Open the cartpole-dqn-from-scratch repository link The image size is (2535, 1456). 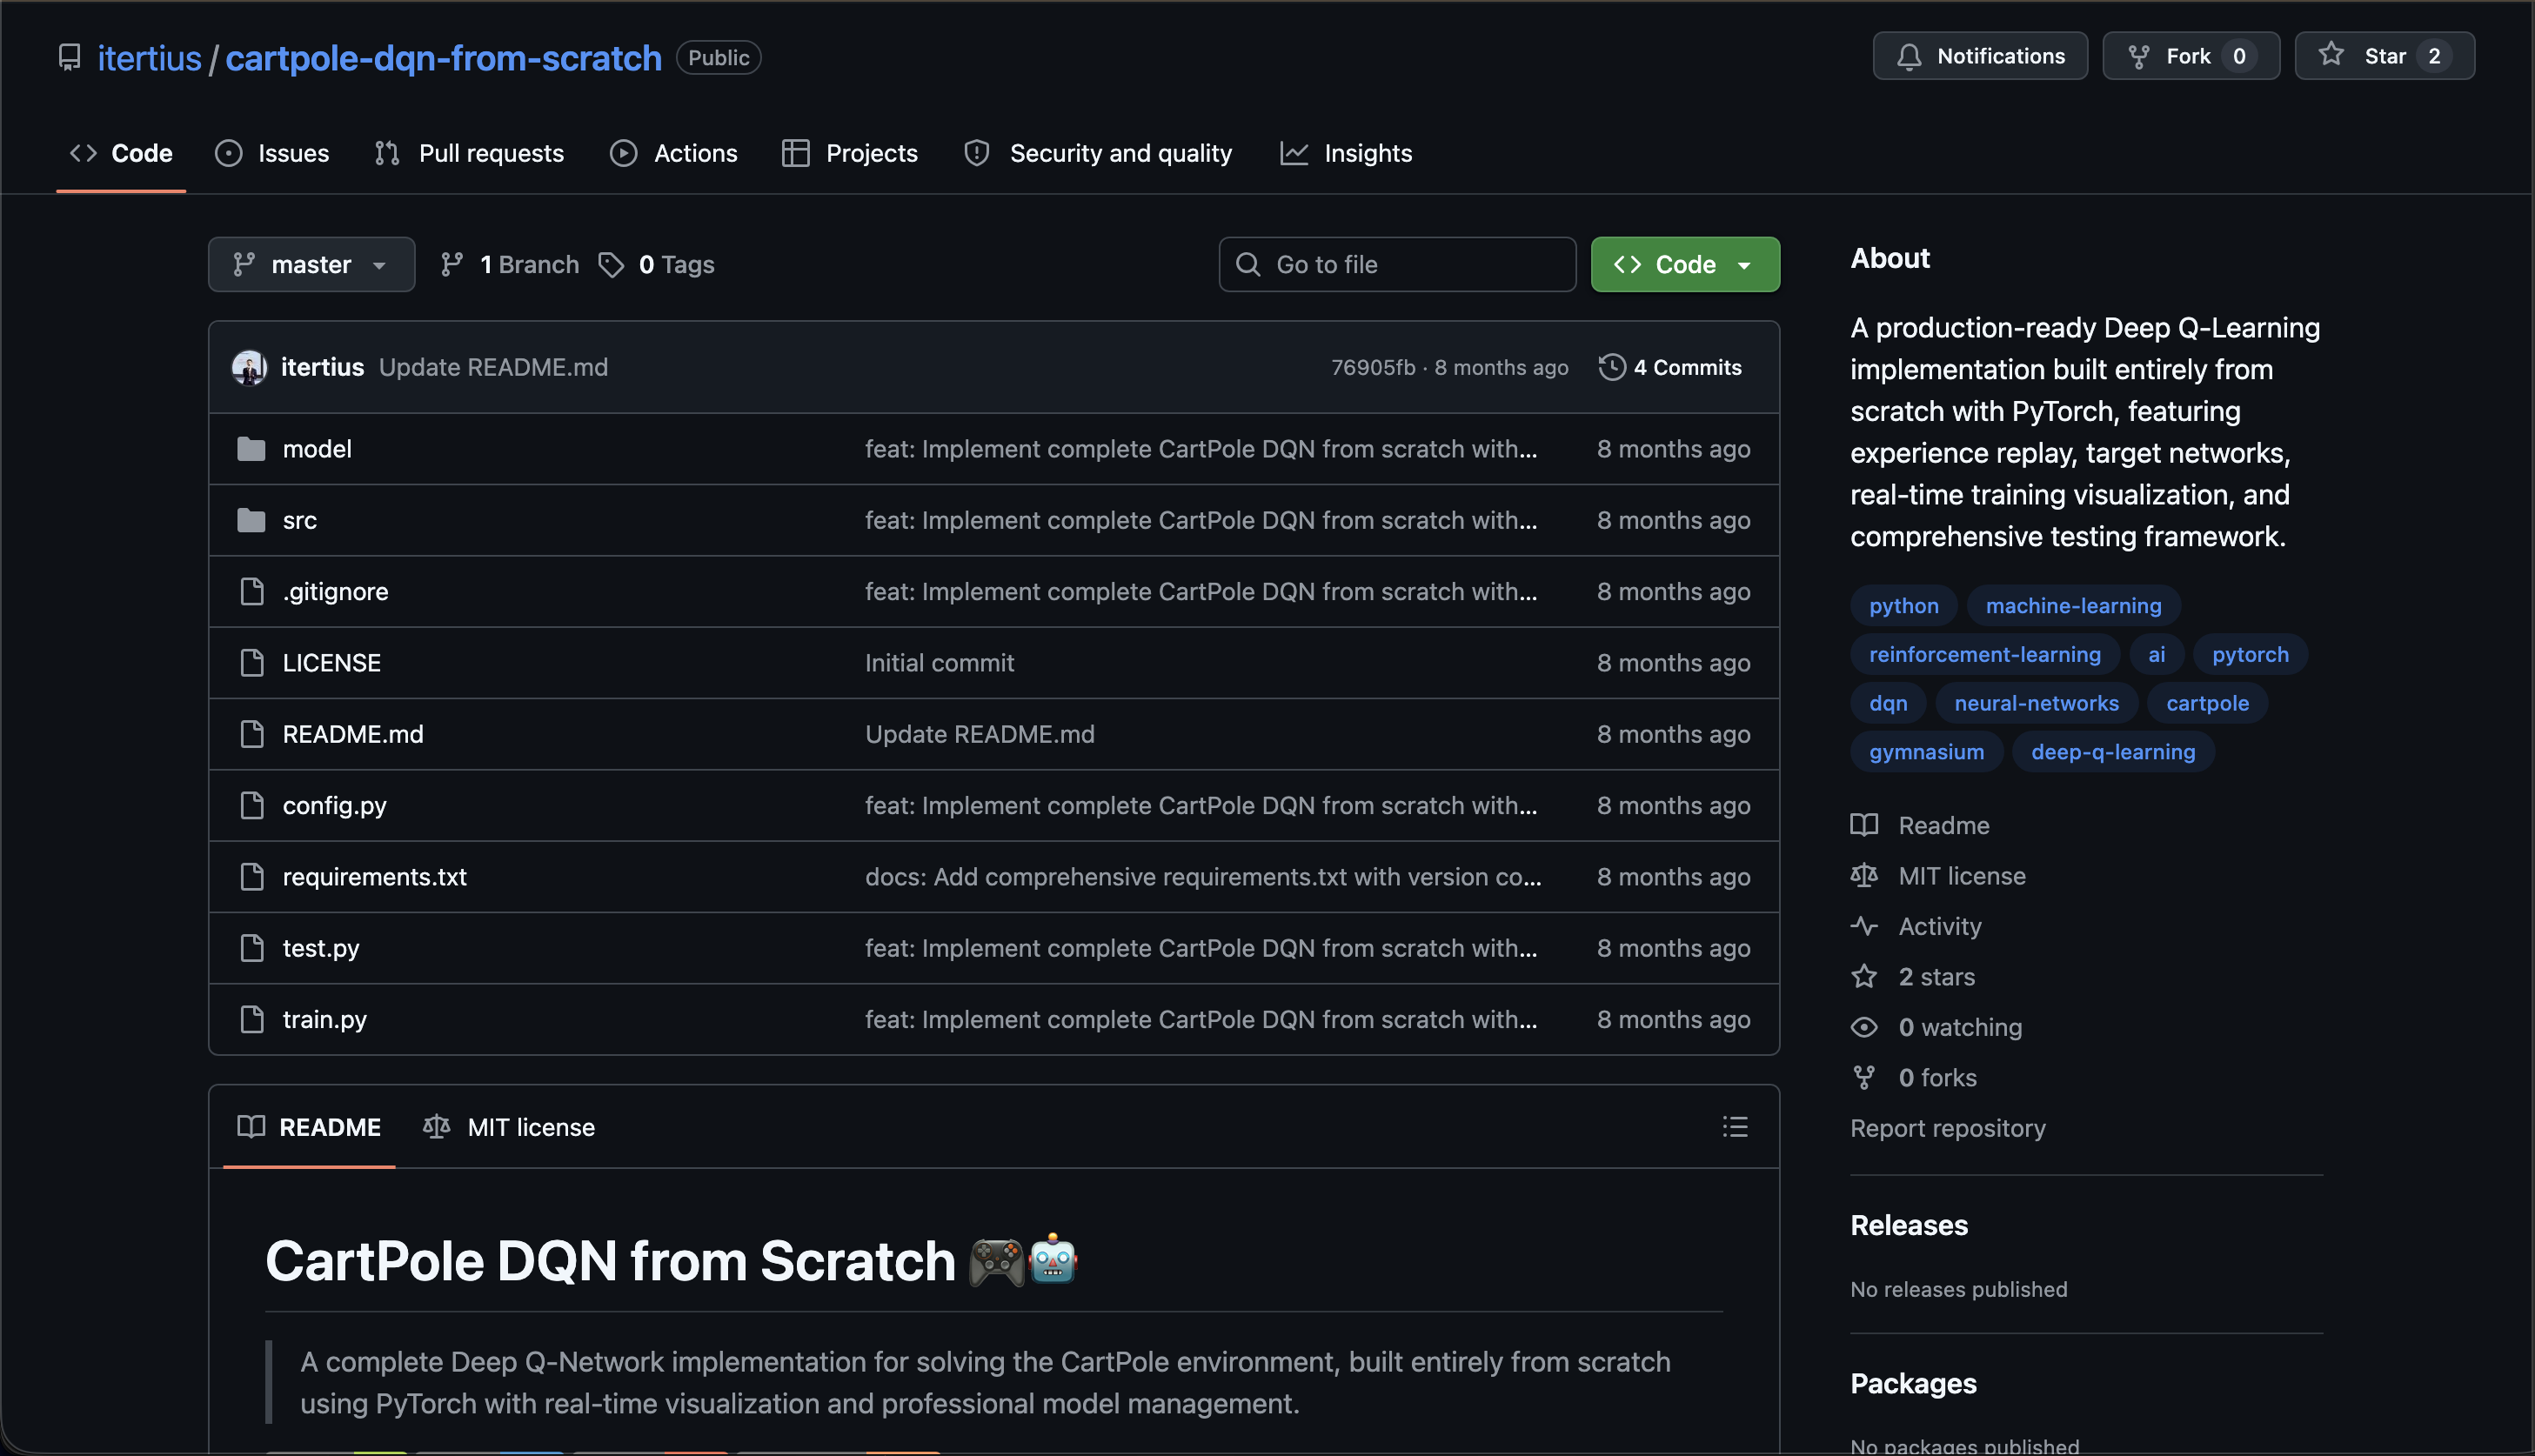point(444,58)
